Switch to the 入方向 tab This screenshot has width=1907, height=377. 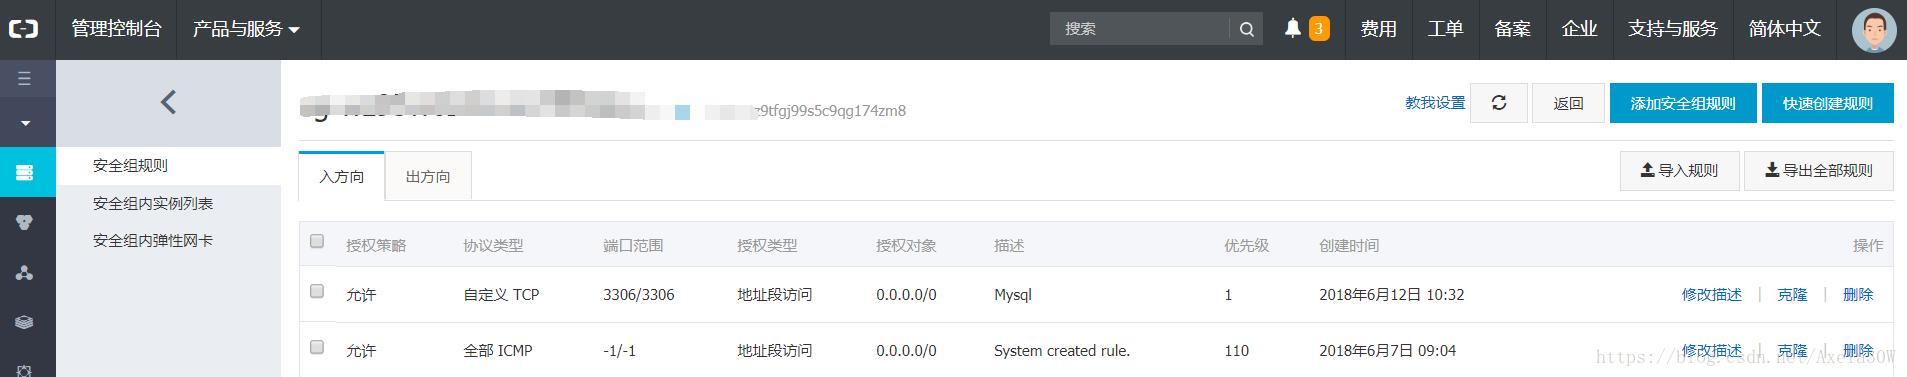[342, 176]
